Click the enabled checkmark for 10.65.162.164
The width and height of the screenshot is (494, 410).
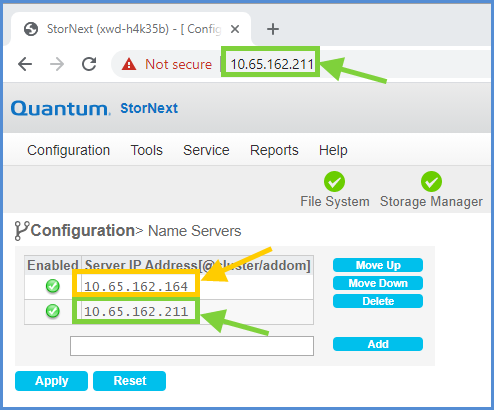[x=53, y=286]
